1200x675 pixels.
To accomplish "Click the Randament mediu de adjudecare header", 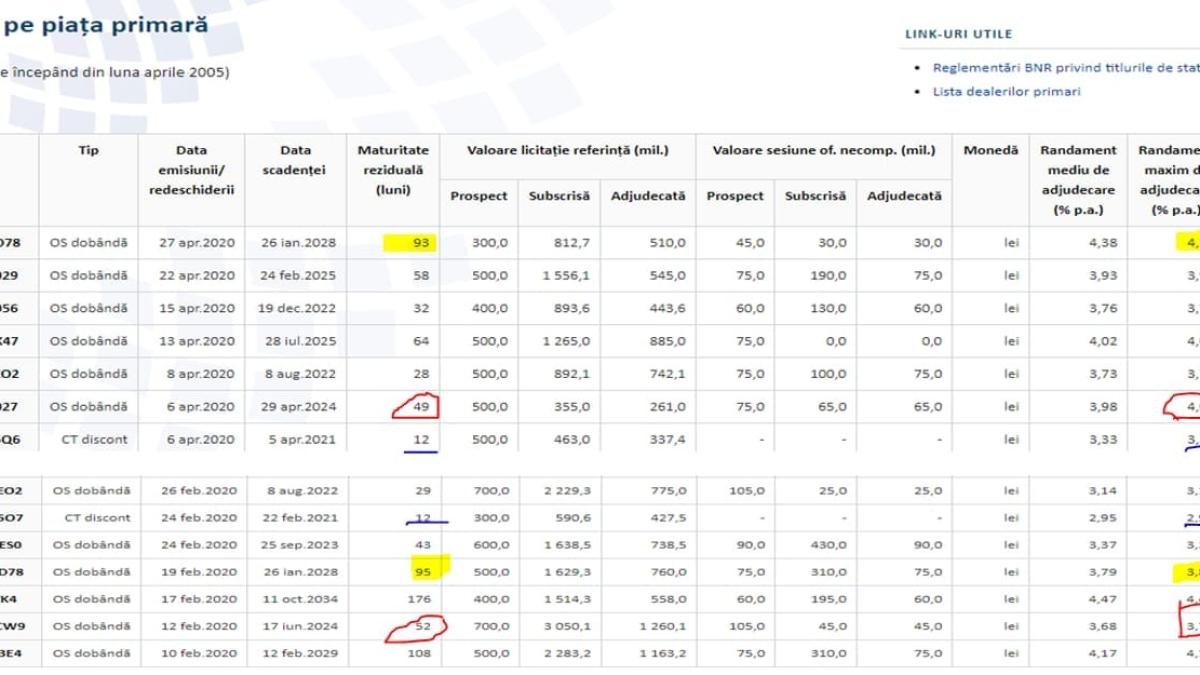I will [x=1078, y=180].
